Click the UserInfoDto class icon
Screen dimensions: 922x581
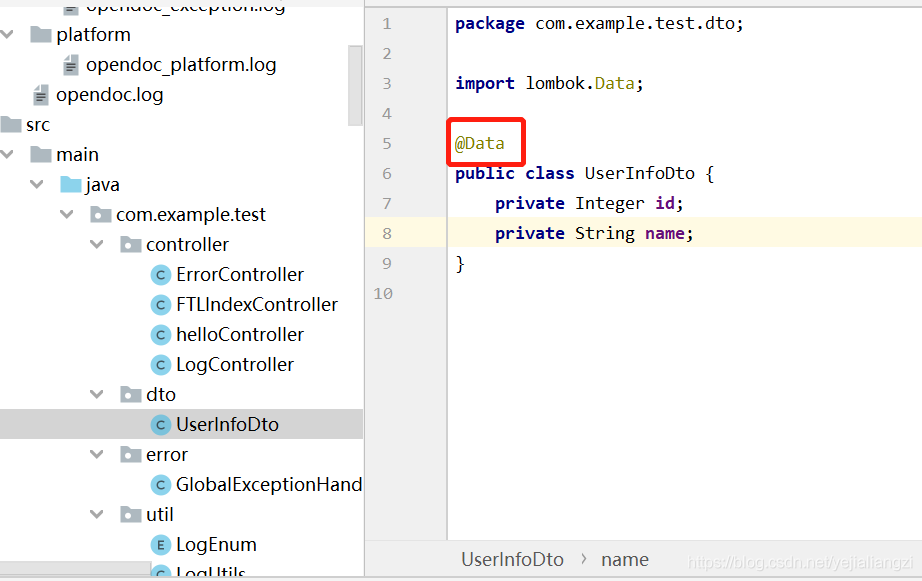coord(161,425)
